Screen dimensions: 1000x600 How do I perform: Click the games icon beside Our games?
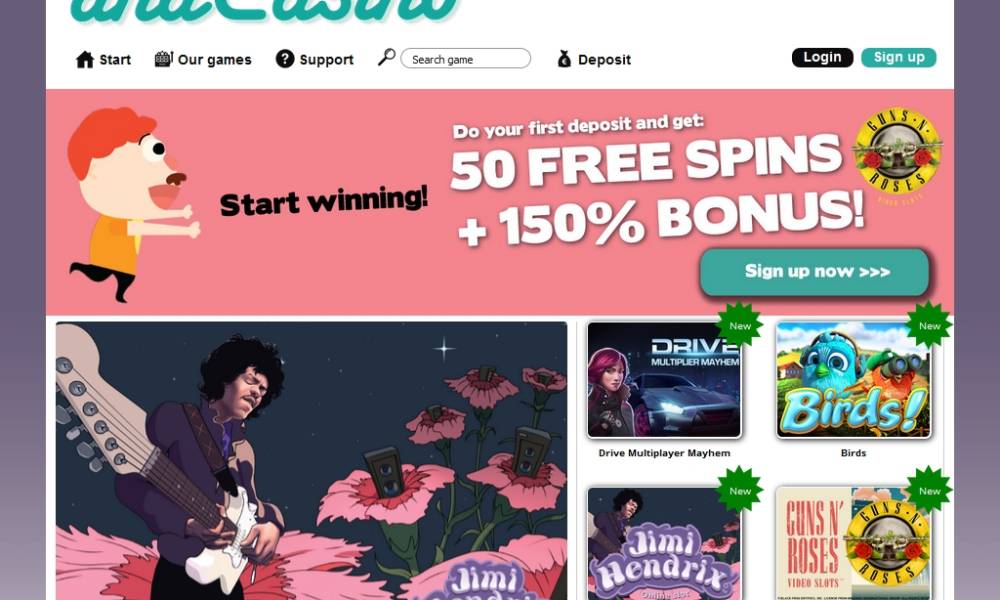point(163,59)
